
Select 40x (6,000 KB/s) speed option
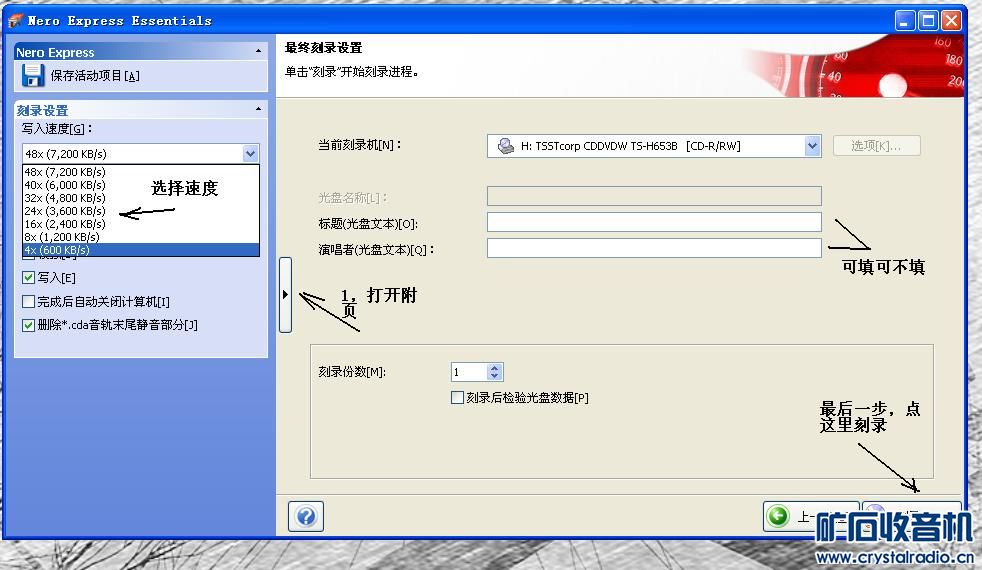click(141, 185)
